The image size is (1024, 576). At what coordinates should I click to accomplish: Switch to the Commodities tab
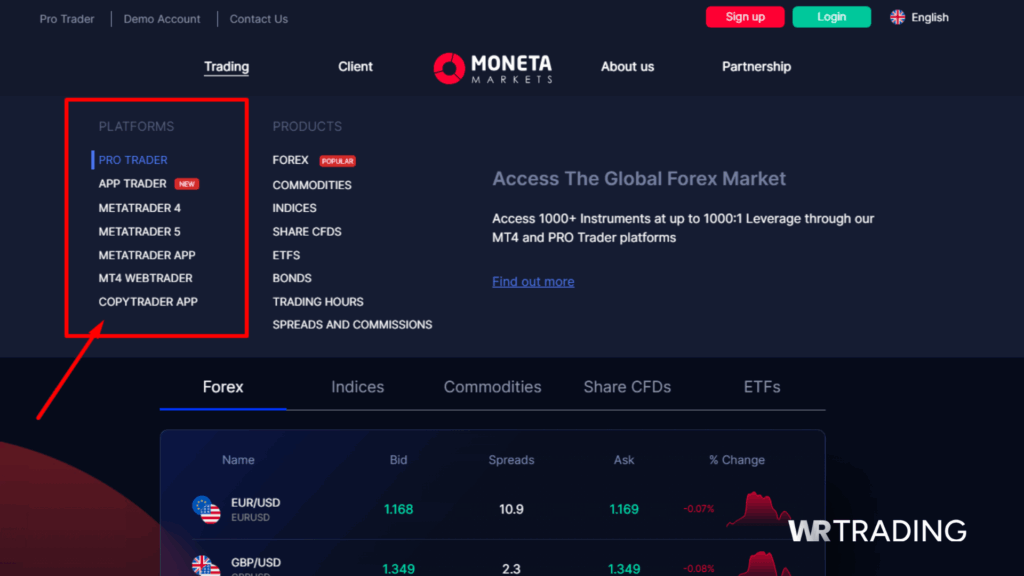tap(492, 387)
